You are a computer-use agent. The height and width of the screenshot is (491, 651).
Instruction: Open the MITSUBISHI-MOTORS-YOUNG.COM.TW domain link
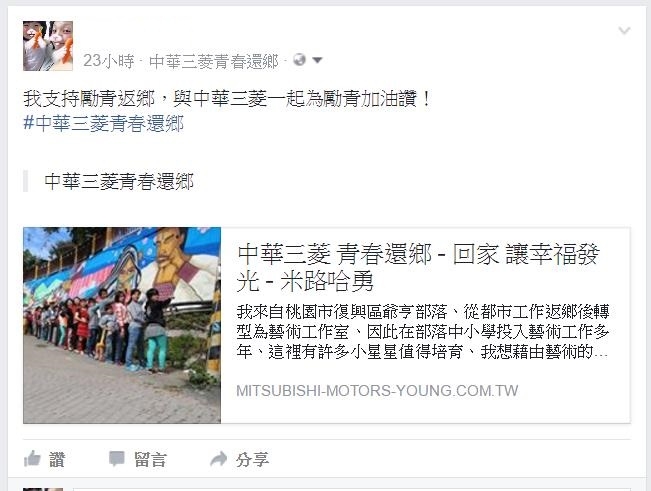click(x=377, y=391)
